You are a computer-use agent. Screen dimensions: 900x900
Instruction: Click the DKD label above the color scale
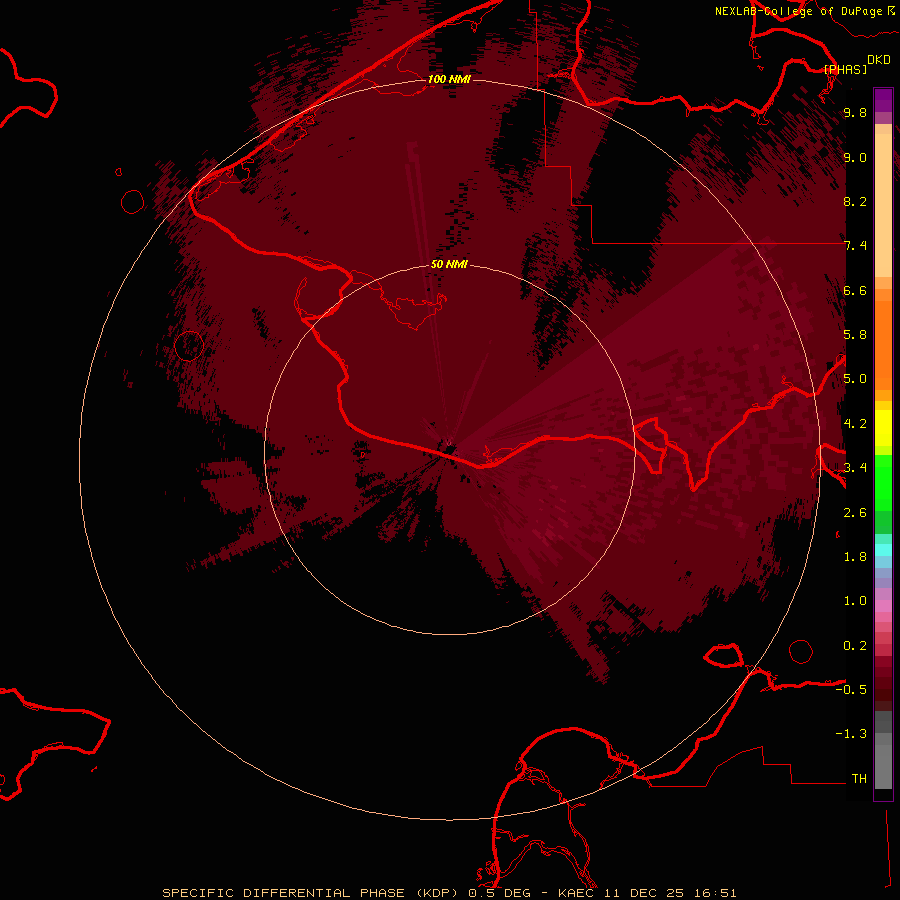click(x=878, y=60)
